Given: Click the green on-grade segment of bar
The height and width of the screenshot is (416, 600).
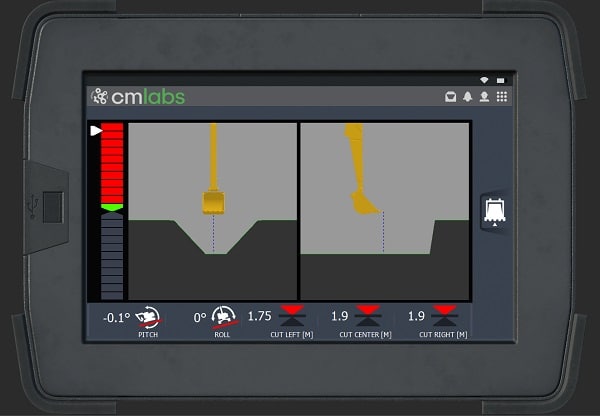Looking at the screenshot, I should click(112, 207).
